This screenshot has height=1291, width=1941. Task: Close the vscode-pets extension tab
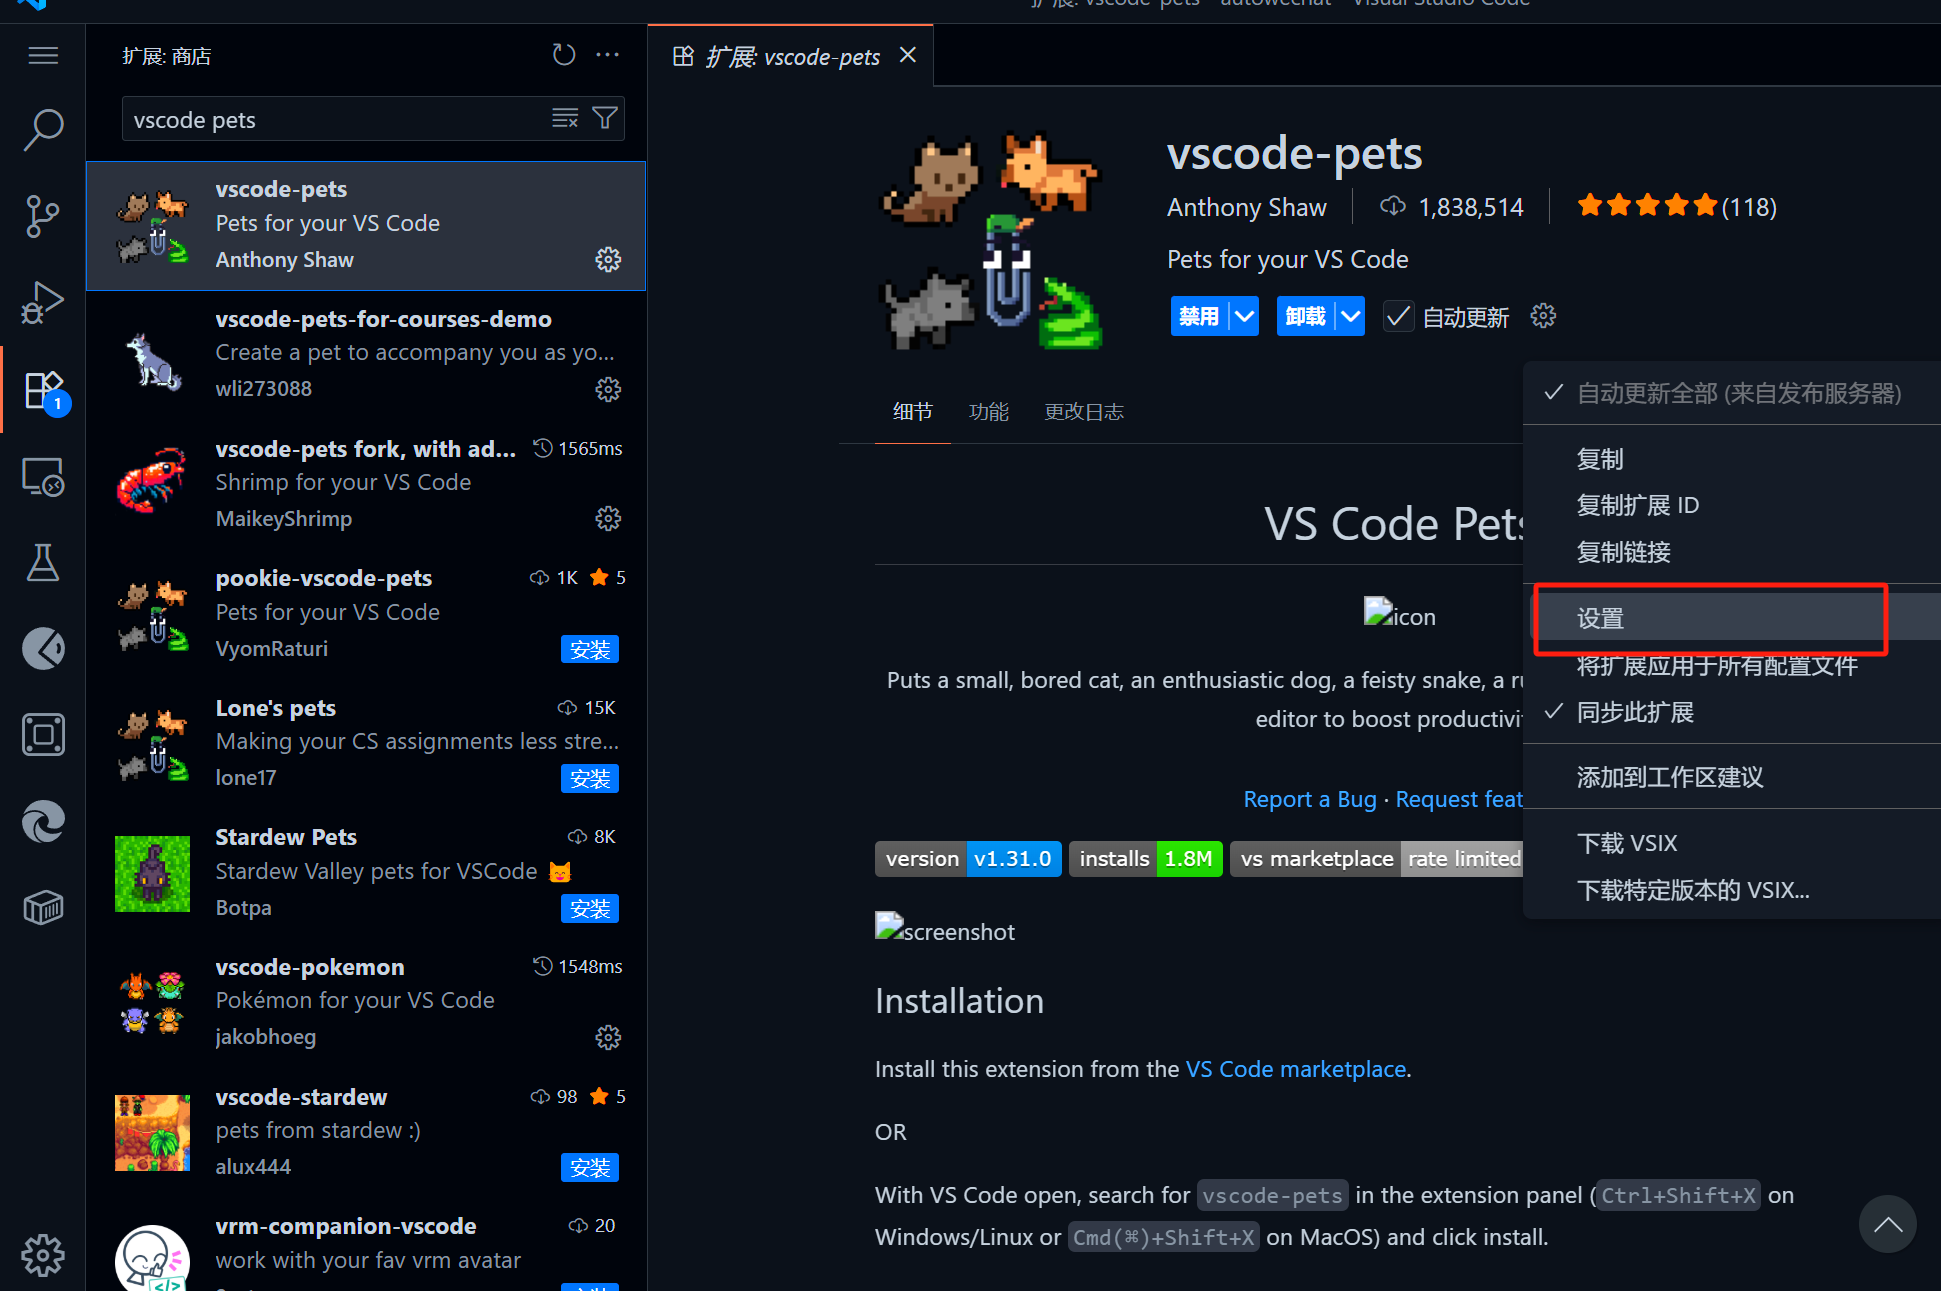pyautogui.click(x=908, y=55)
